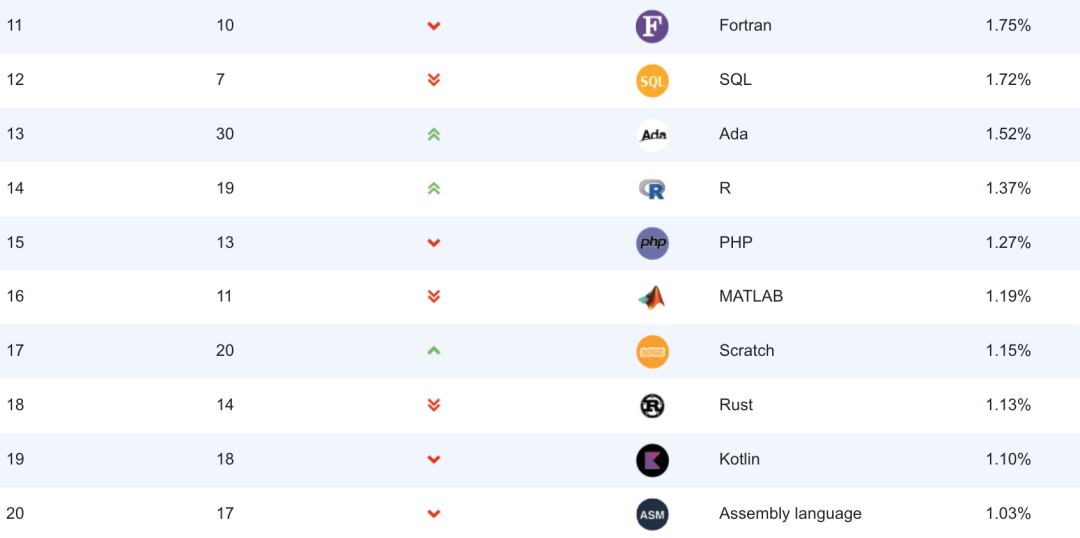Click the red down arrow in Fortran row
Viewport: 1080px width, 538px height.
pyautogui.click(x=433, y=26)
